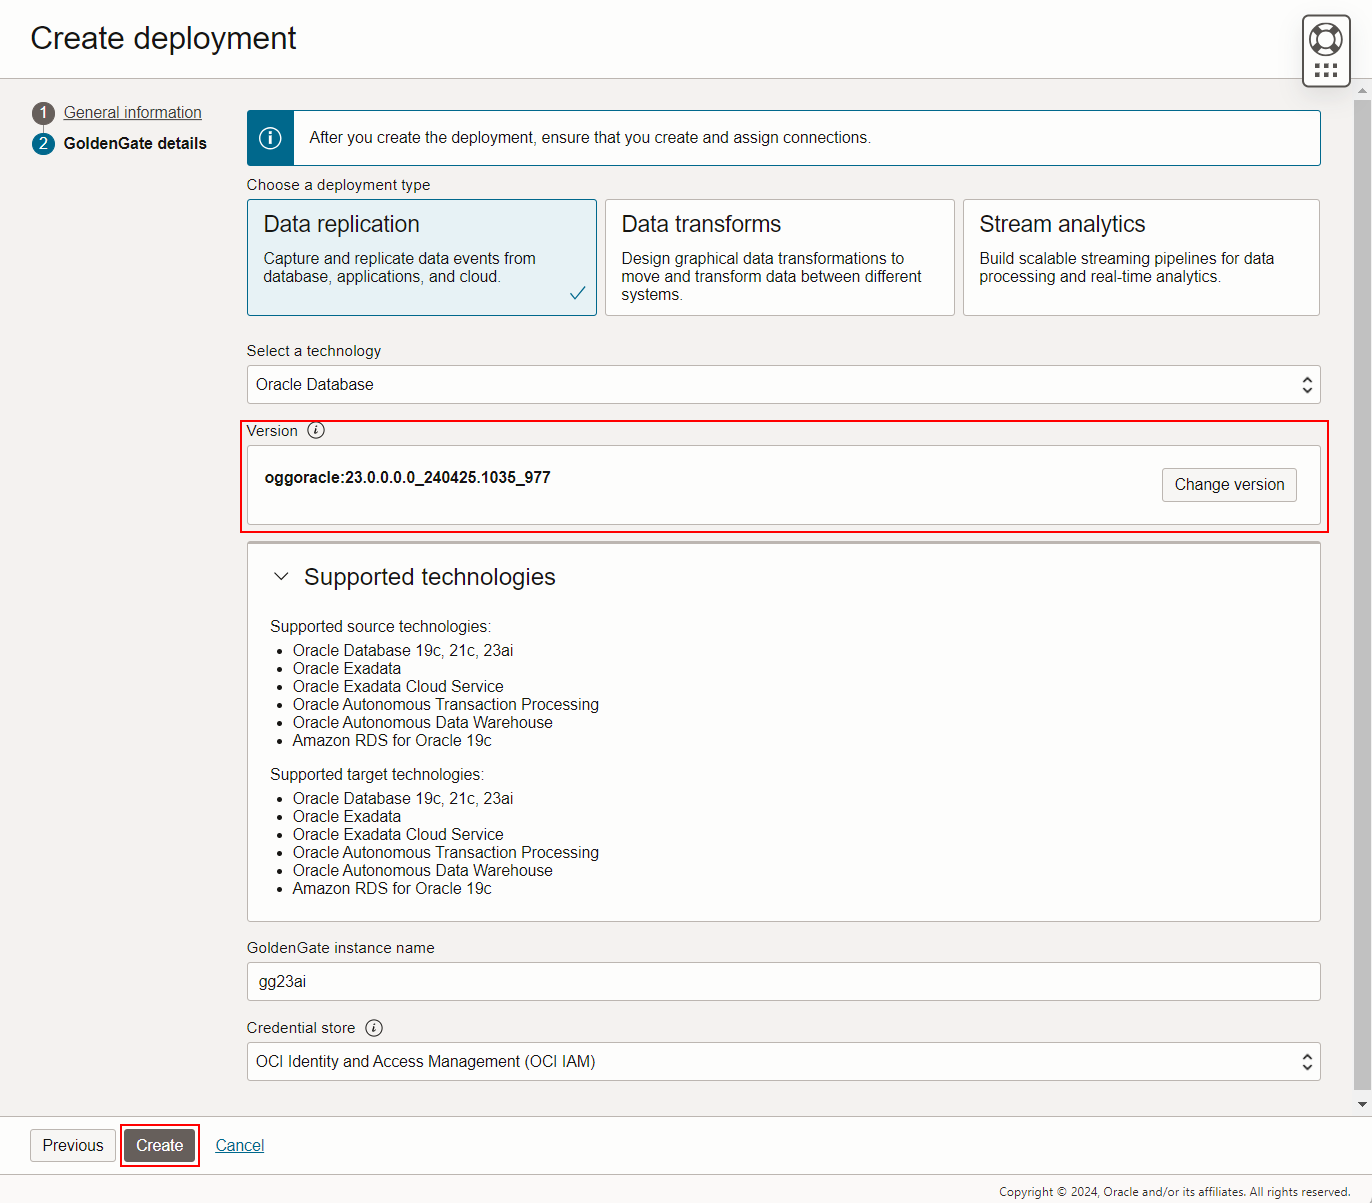Click the info icon in the blue banner
1372x1203 pixels.
point(269,137)
